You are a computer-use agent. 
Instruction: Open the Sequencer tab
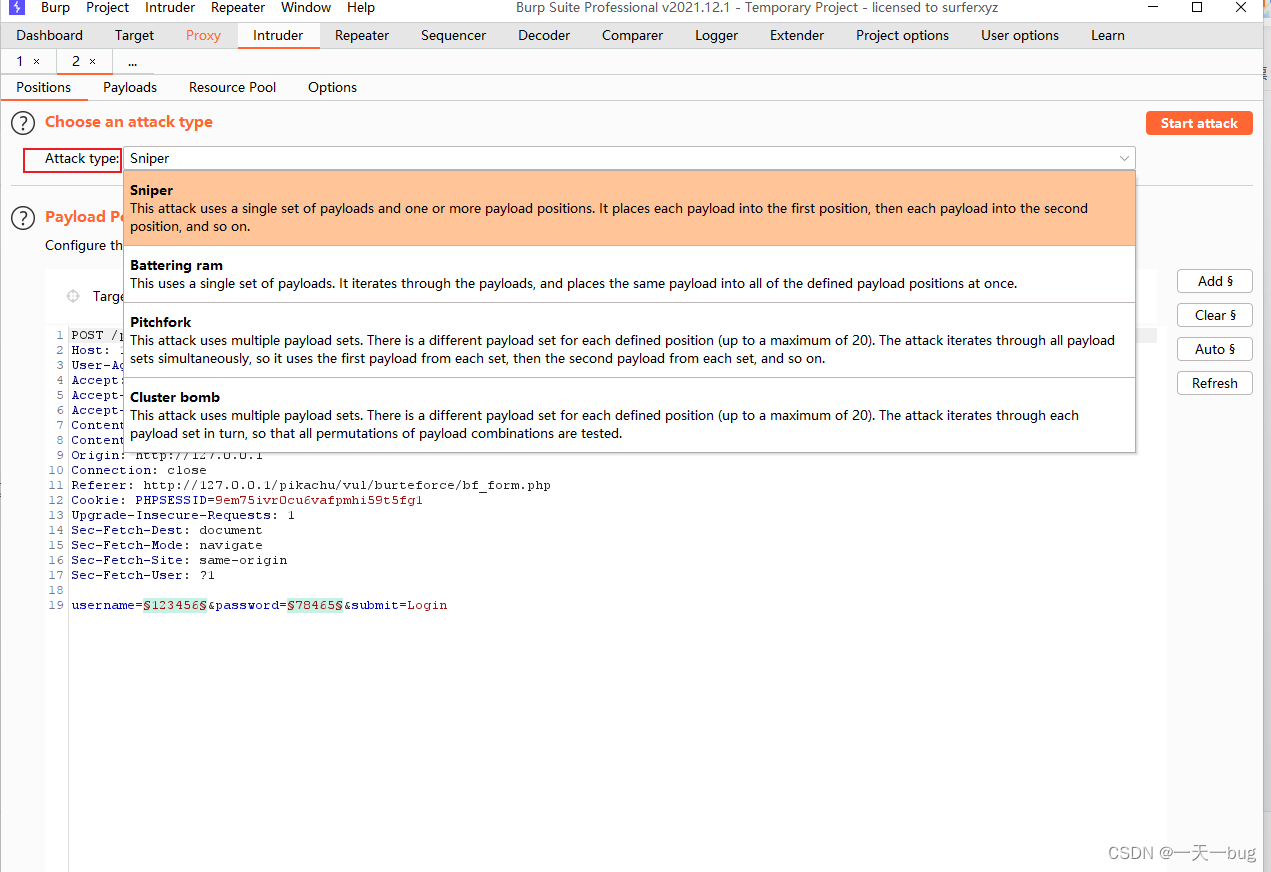(453, 35)
